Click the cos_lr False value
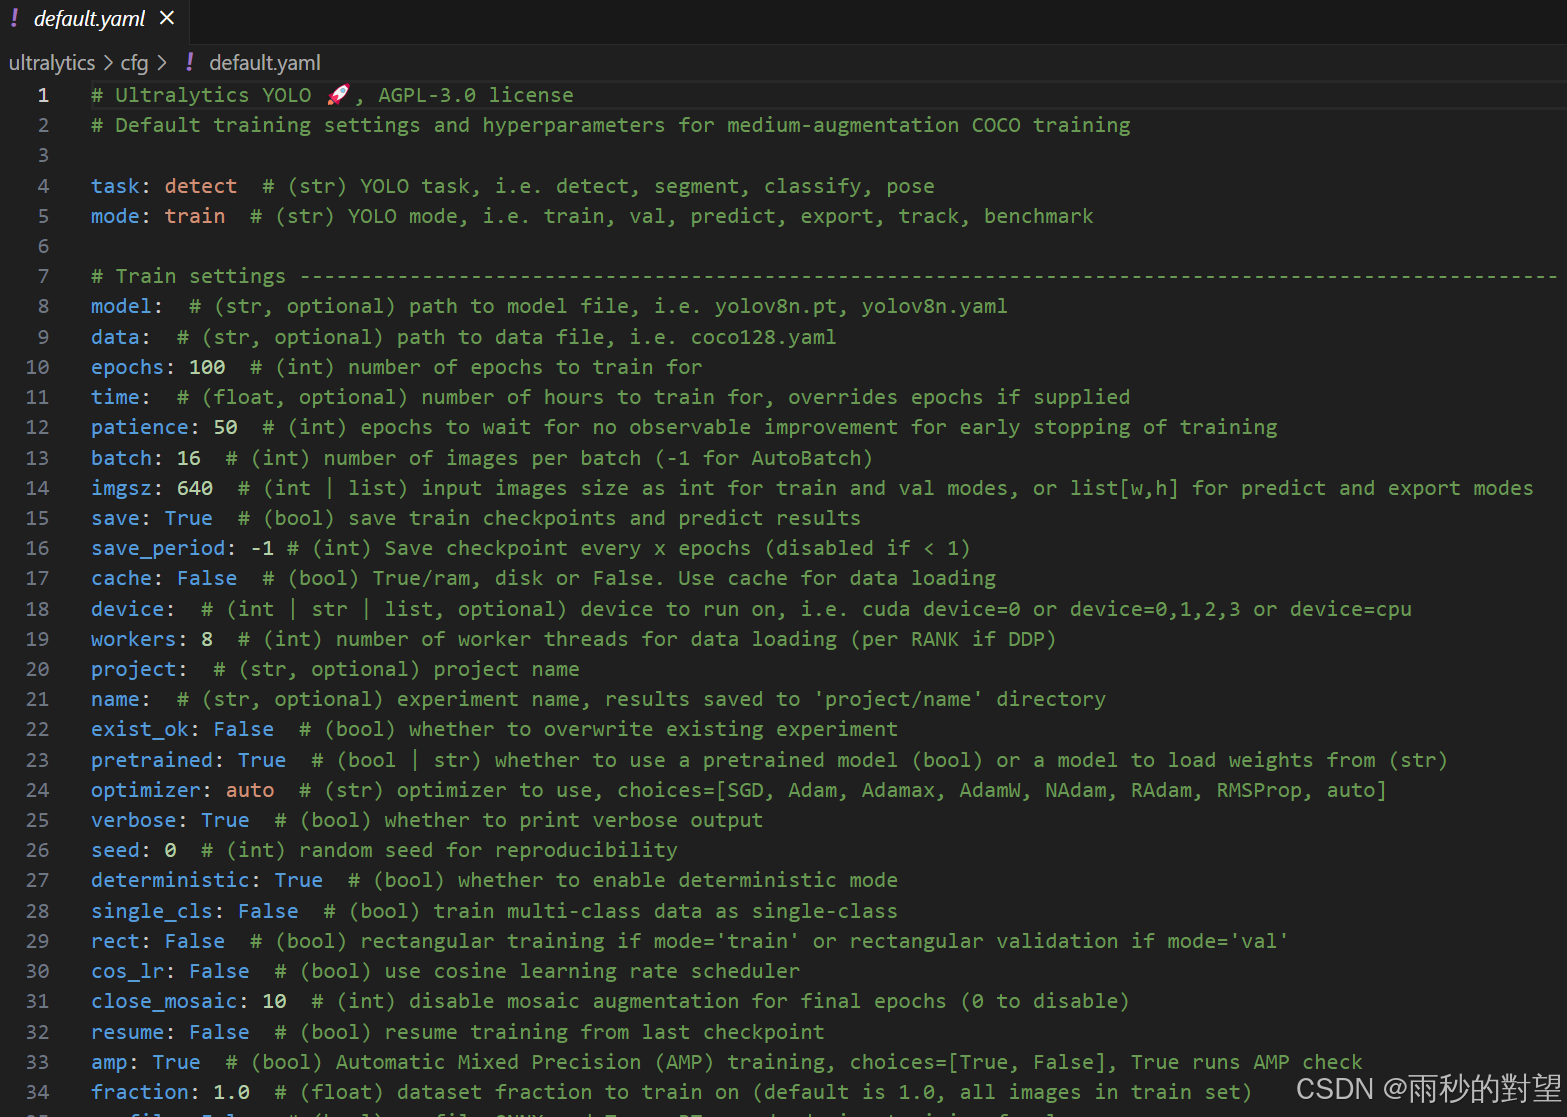This screenshot has width=1567, height=1117. pyautogui.click(x=219, y=971)
